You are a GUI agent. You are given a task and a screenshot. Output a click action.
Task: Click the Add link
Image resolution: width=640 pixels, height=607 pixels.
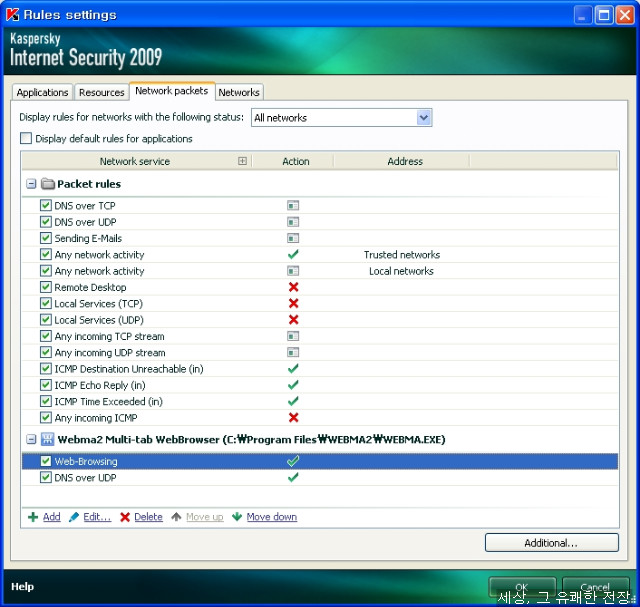coord(52,517)
